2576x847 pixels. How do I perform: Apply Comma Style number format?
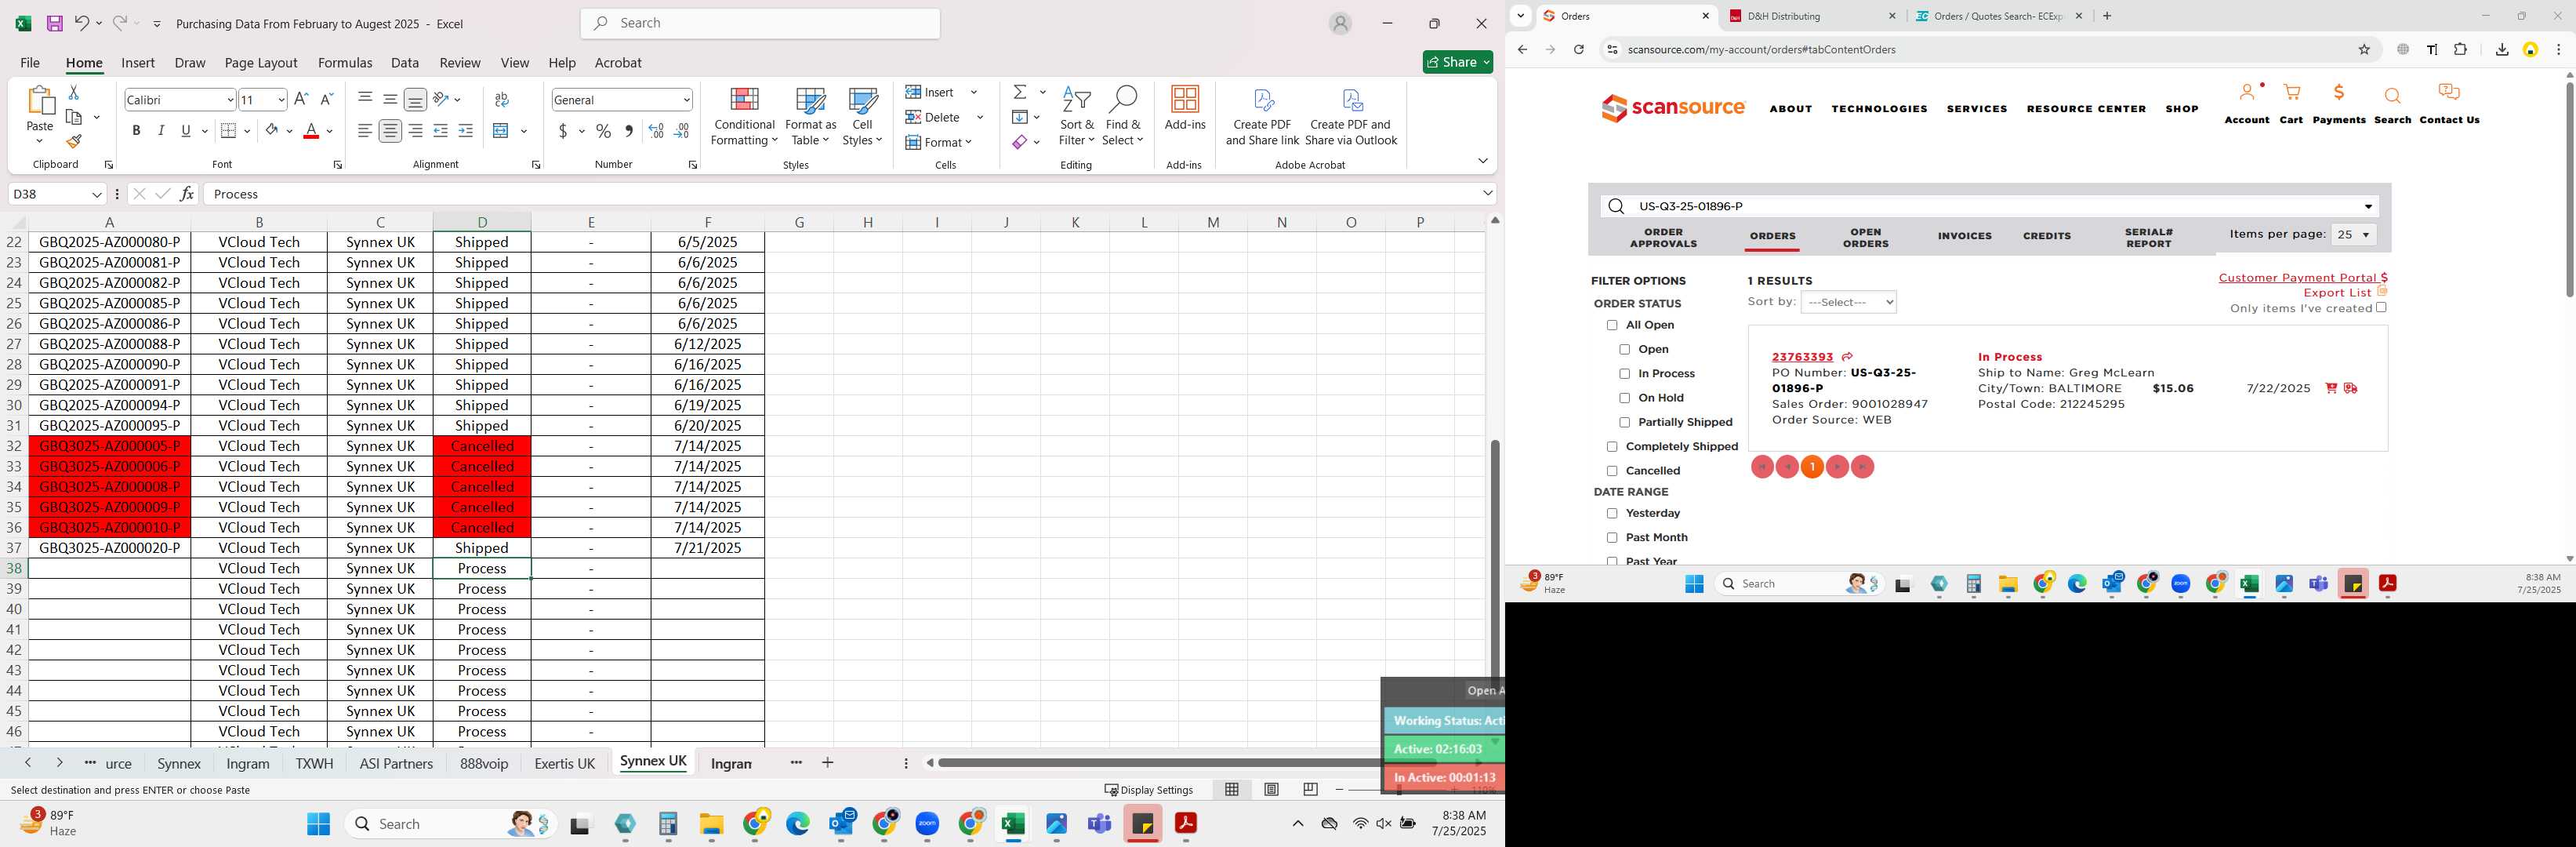pyautogui.click(x=629, y=131)
